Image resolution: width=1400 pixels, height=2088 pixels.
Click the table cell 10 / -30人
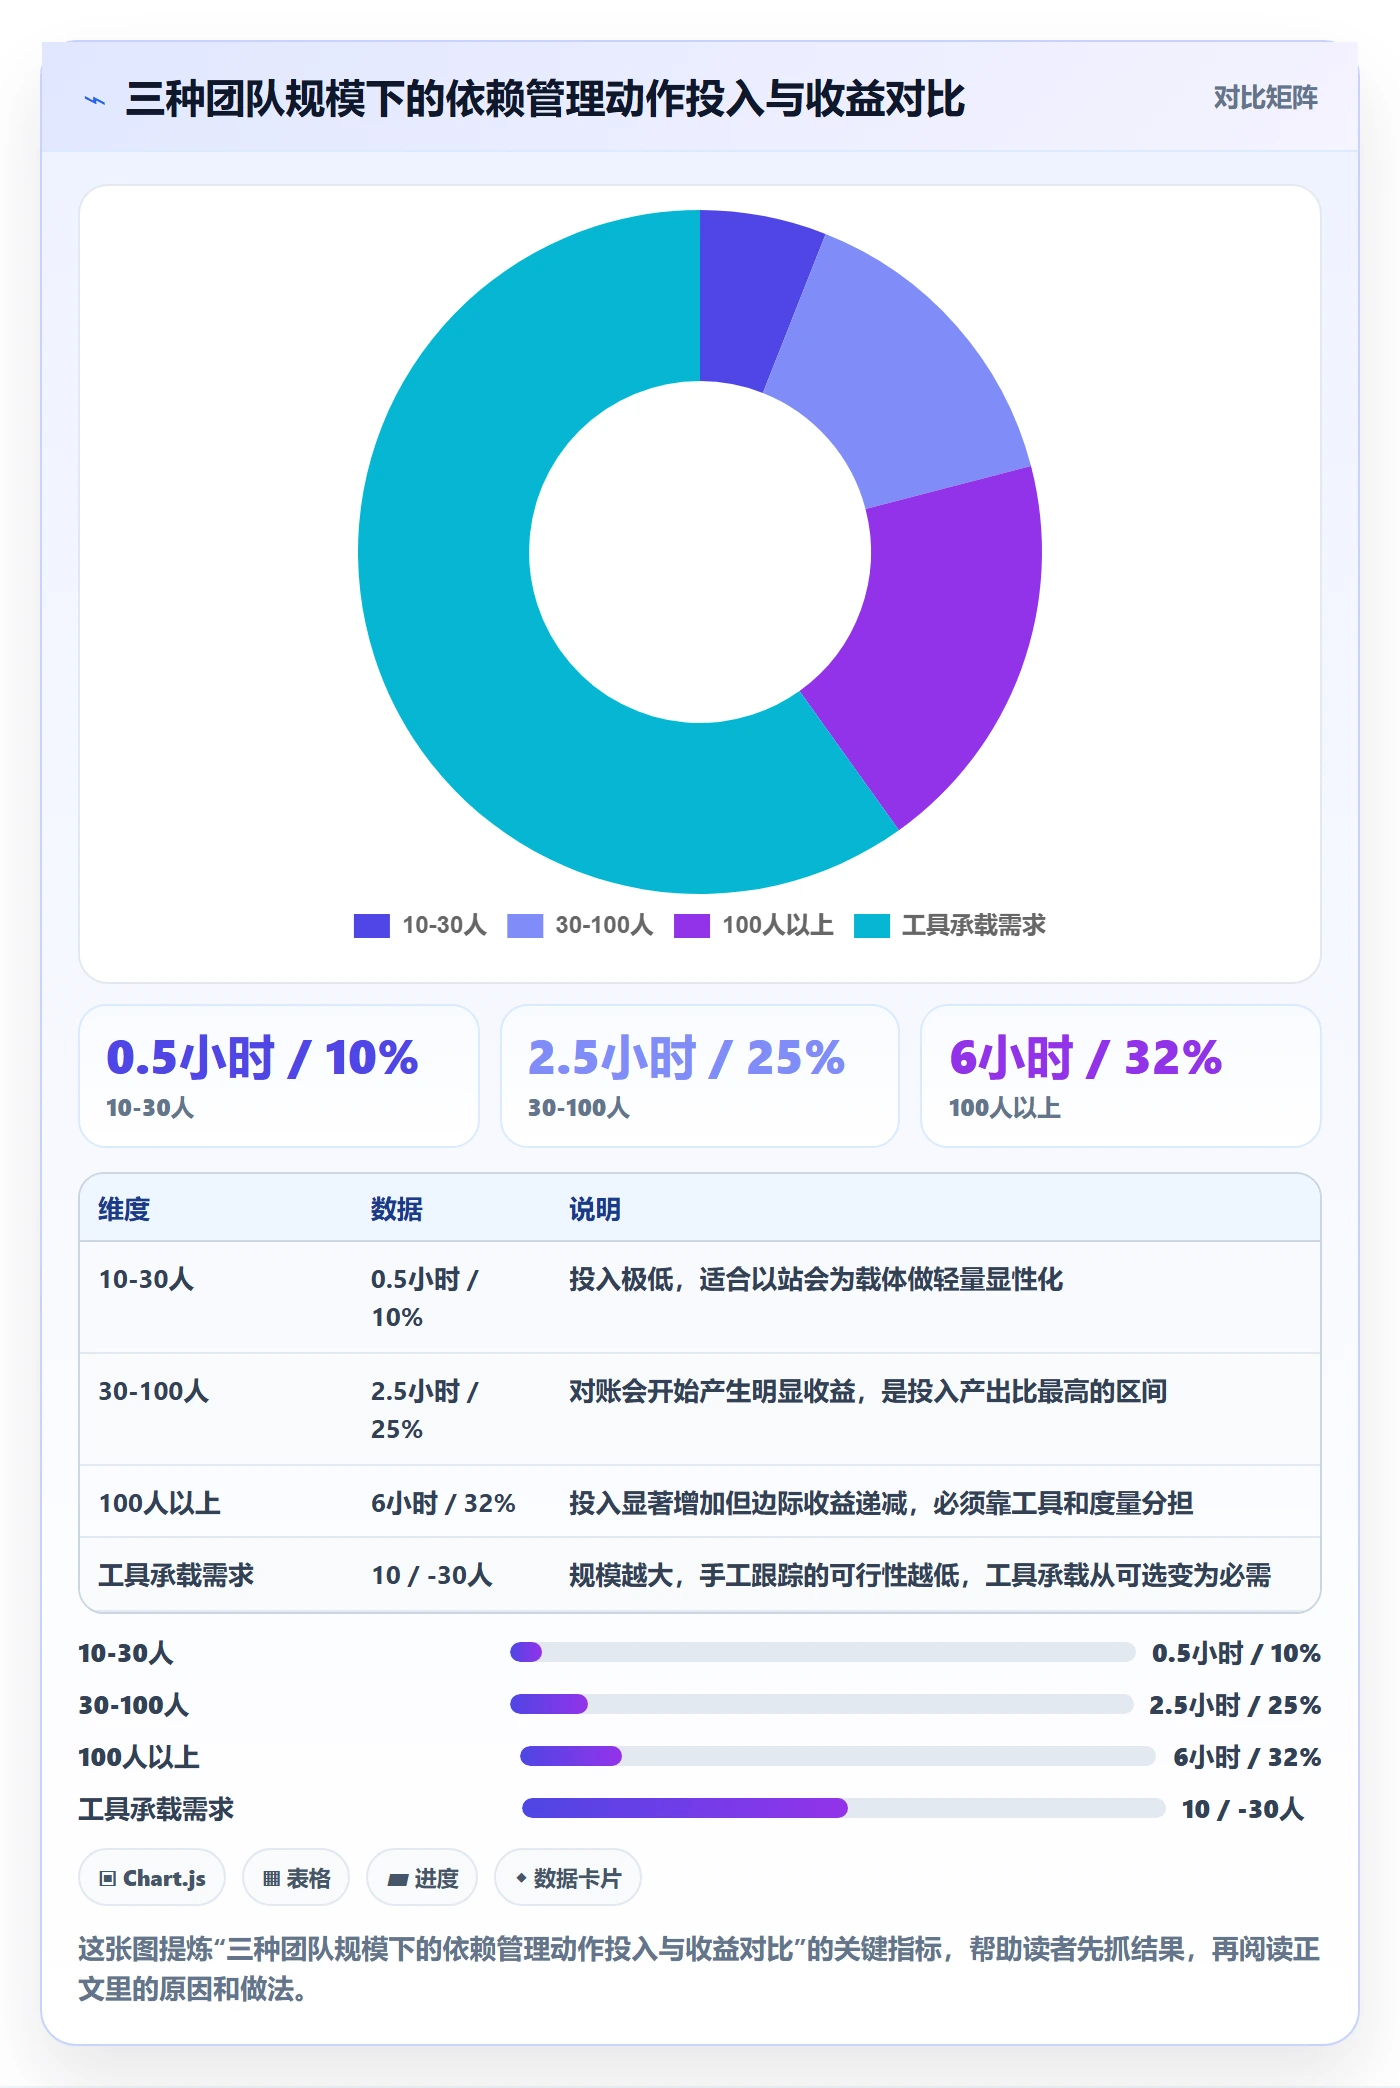tap(432, 1575)
